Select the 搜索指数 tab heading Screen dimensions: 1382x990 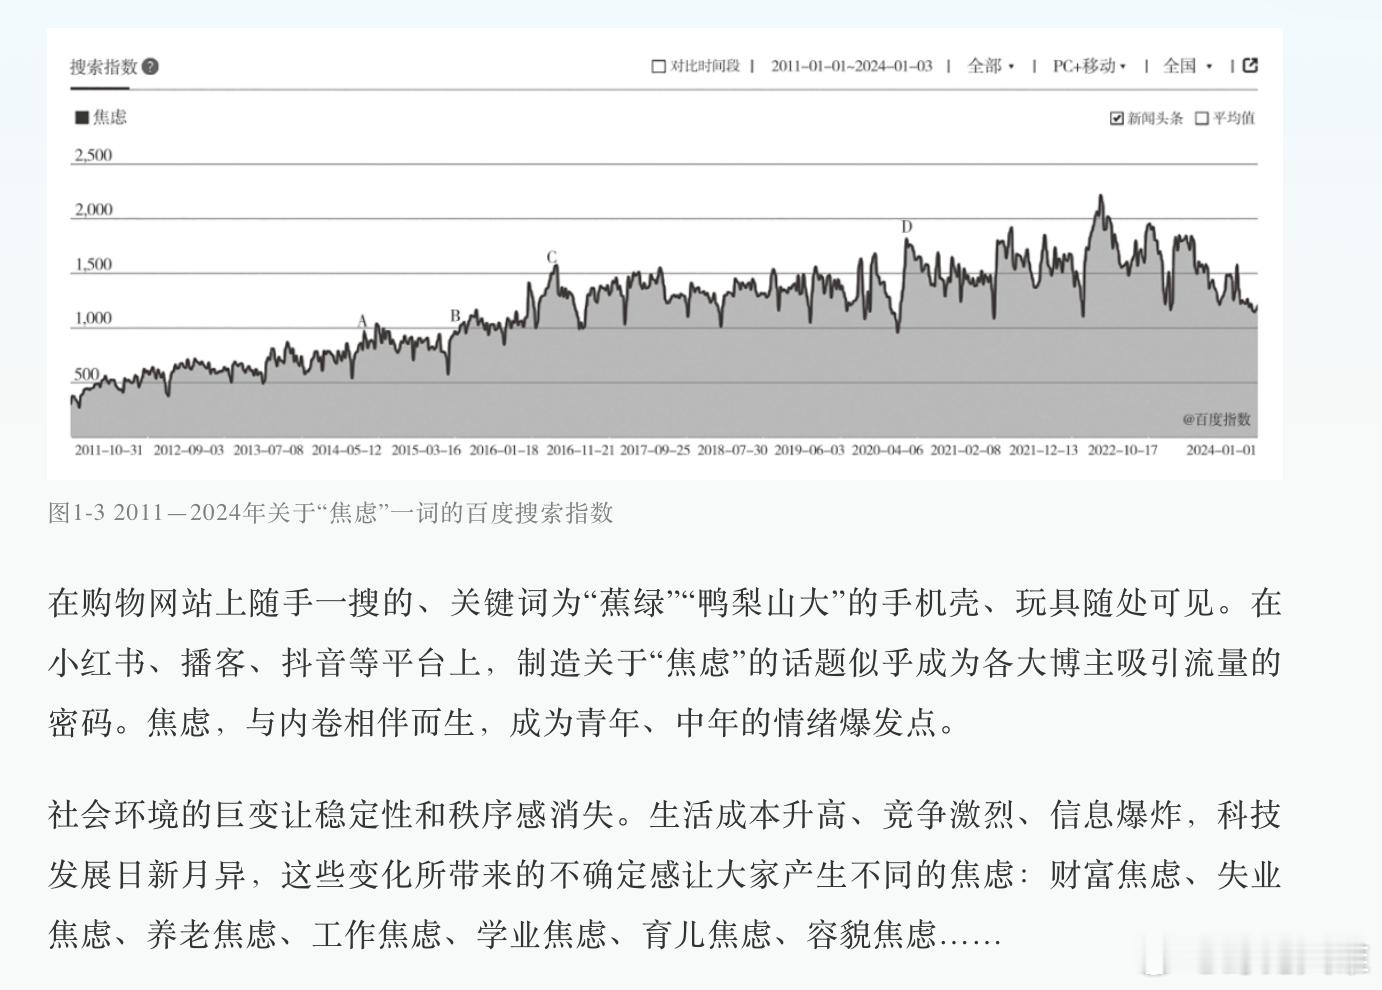click(x=103, y=67)
